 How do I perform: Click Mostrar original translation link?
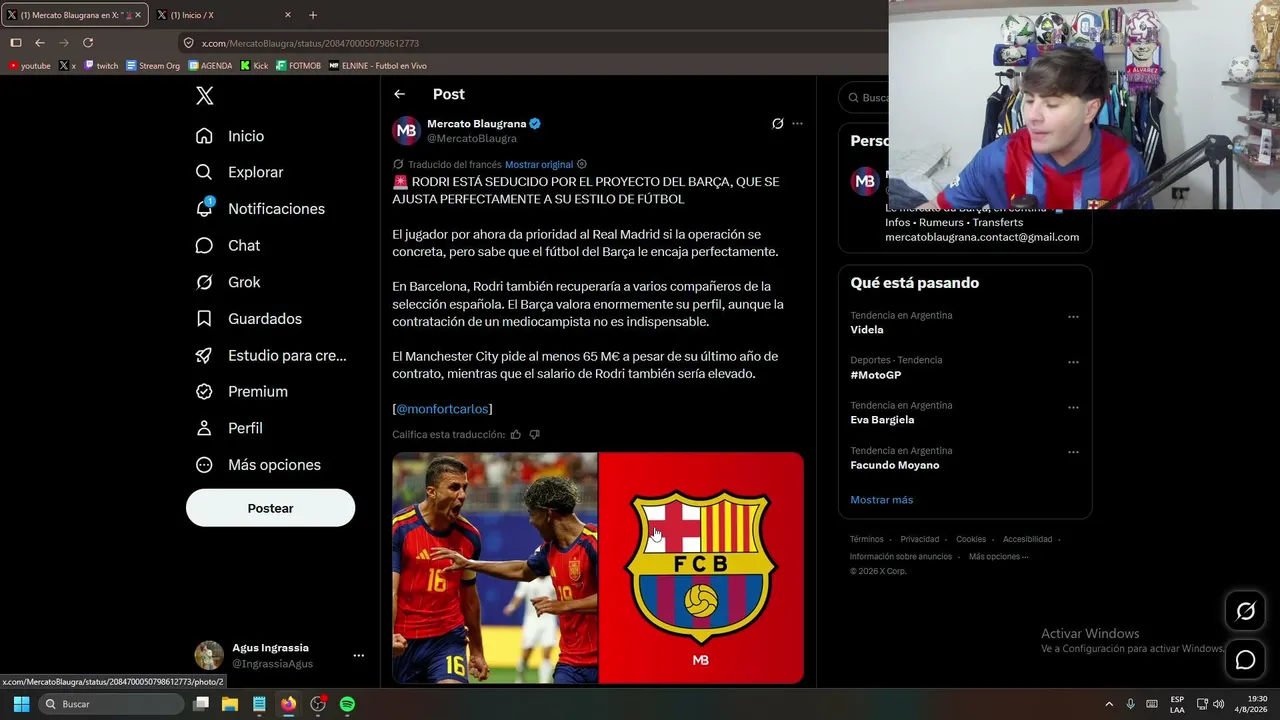[x=539, y=165]
